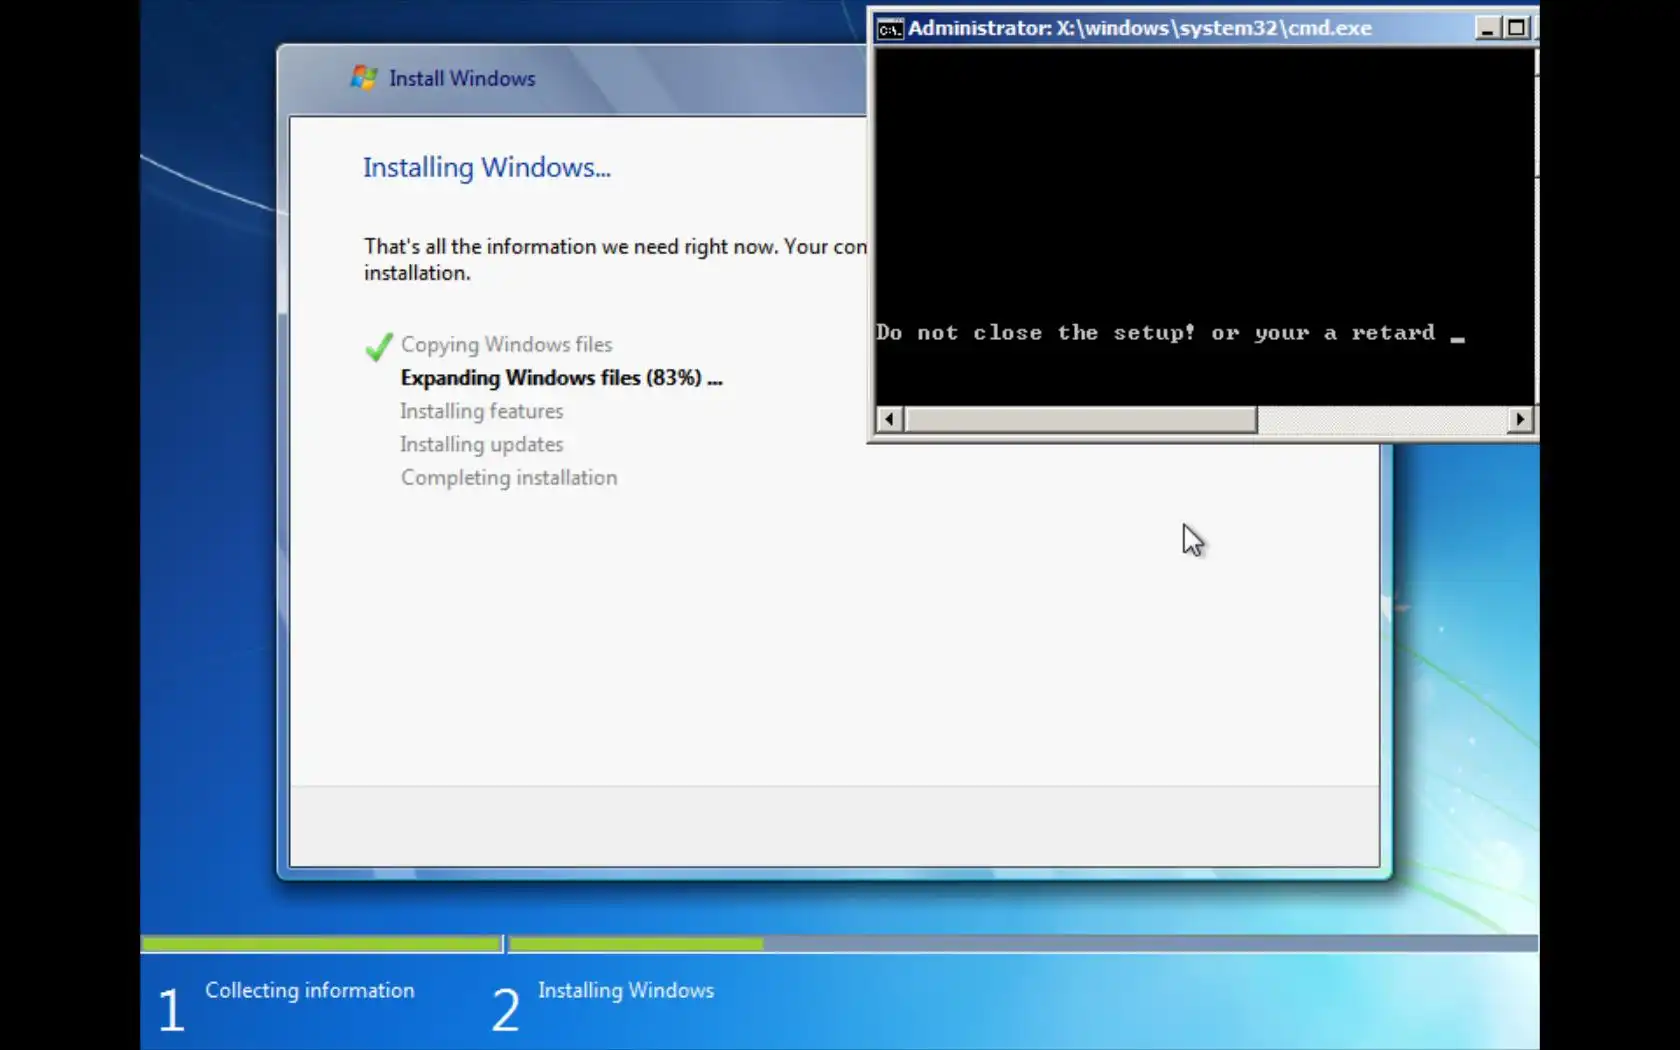
Task: Click 'Expanding Windows files (83%)' step
Action: click(x=561, y=378)
